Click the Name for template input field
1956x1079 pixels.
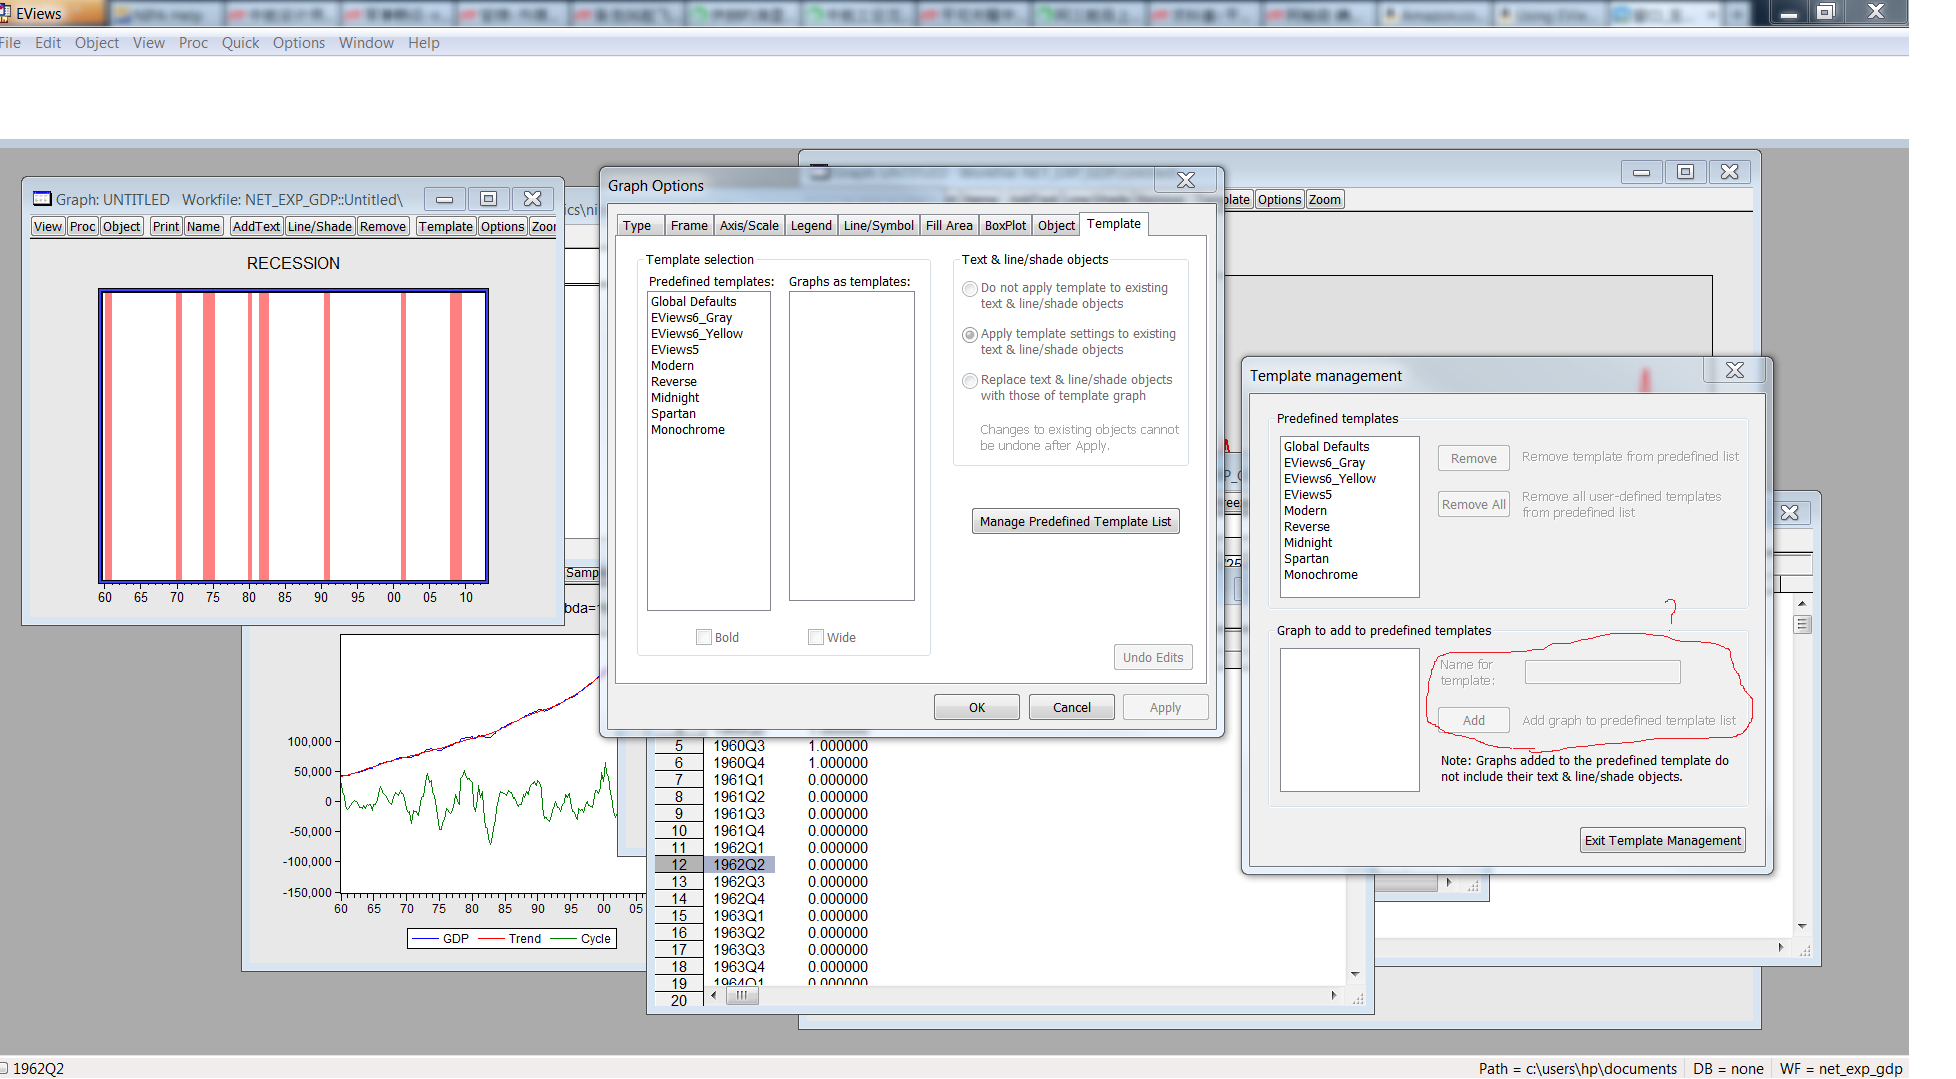pyautogui.click(x=1602, y=672)
